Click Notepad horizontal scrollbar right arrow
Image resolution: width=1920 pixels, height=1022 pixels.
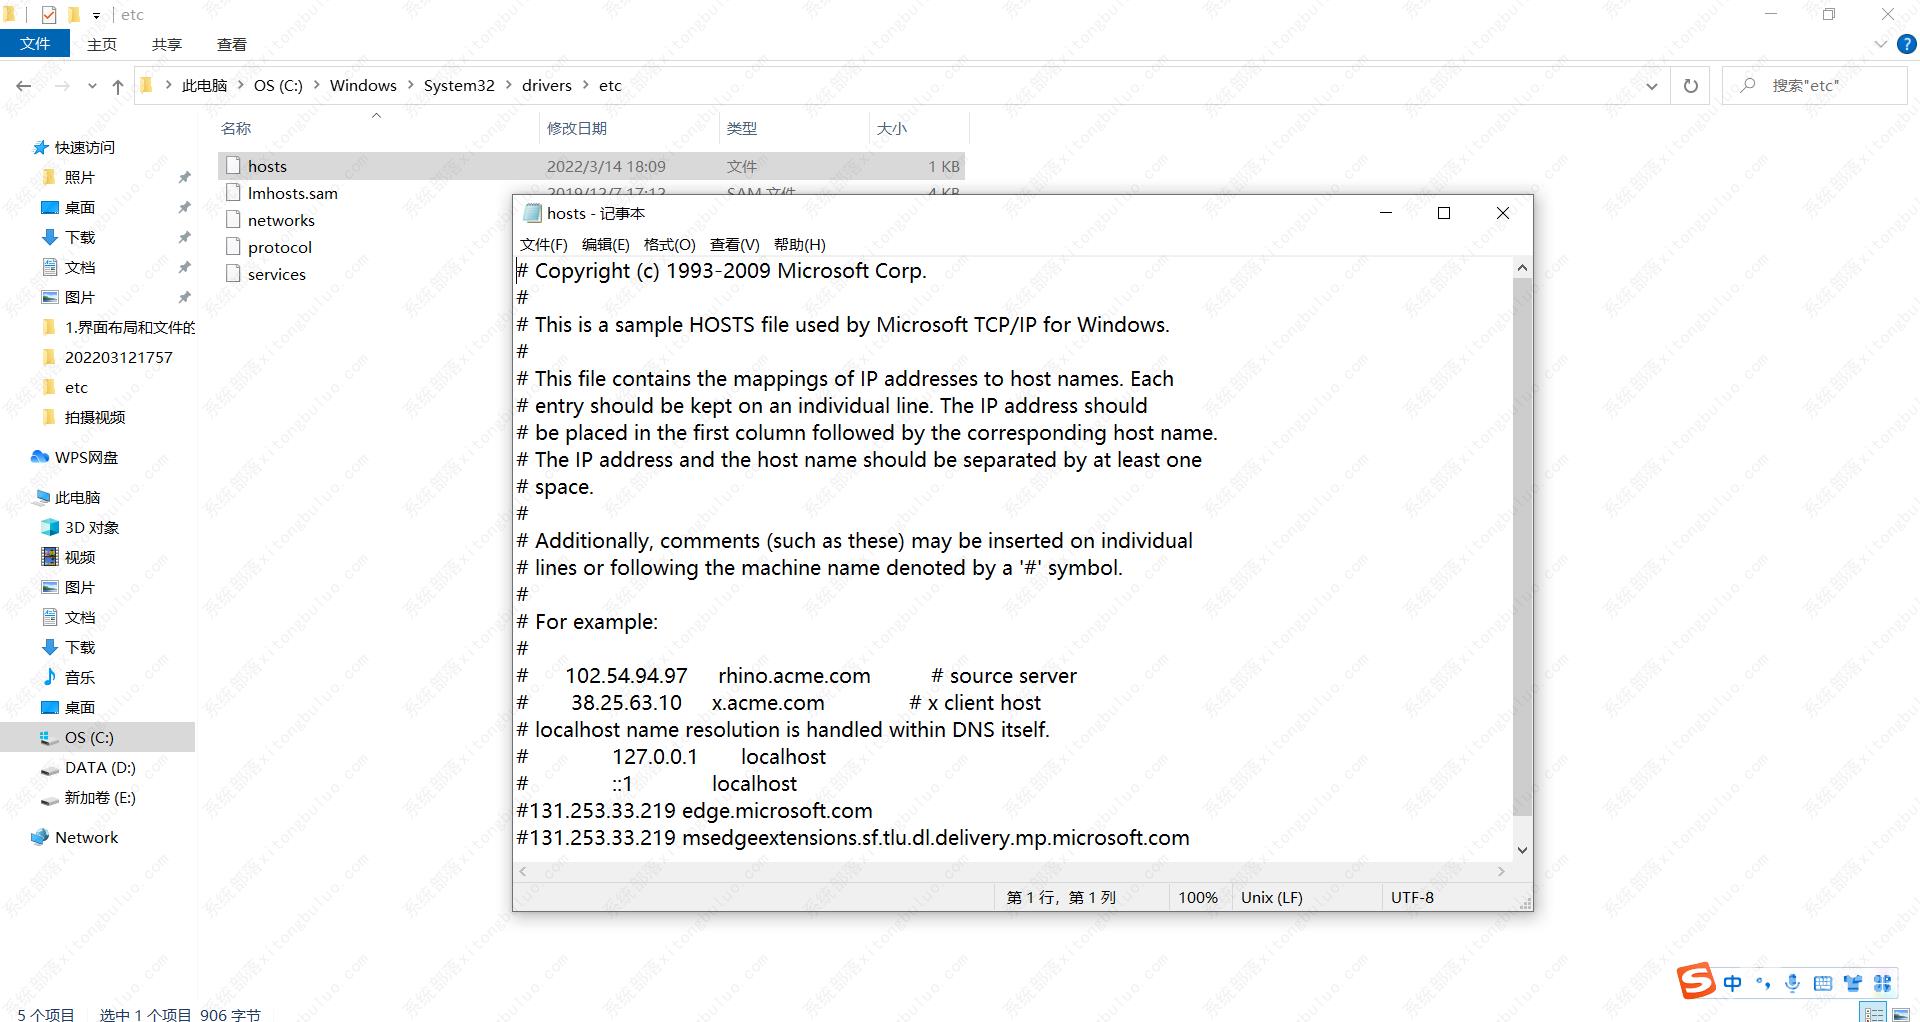[x=1501, y=872]
